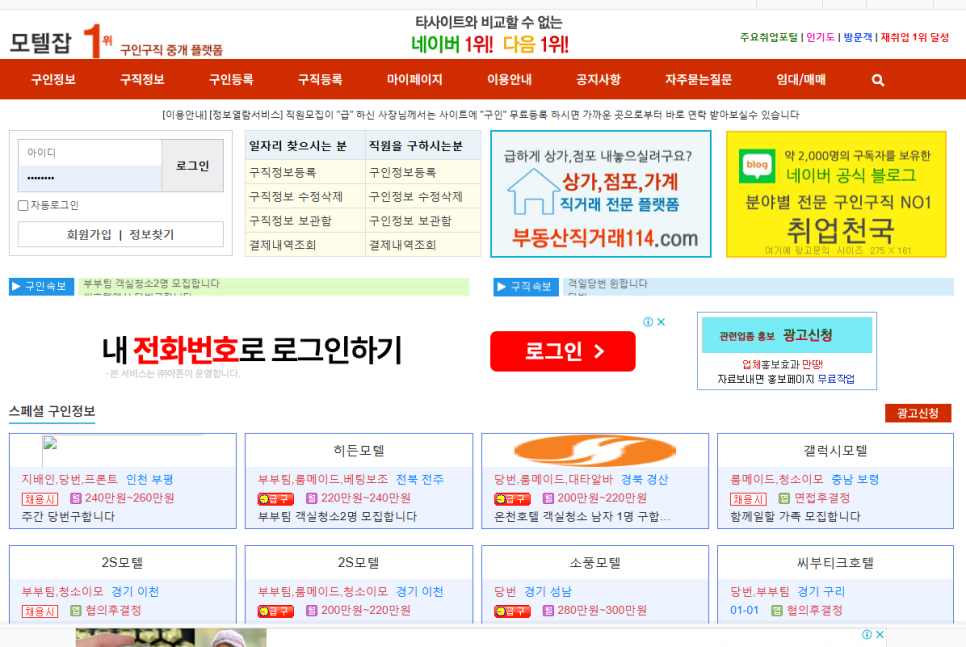Click the 구직속보 play arrow label
966x647 pixels.
[526, 287]
